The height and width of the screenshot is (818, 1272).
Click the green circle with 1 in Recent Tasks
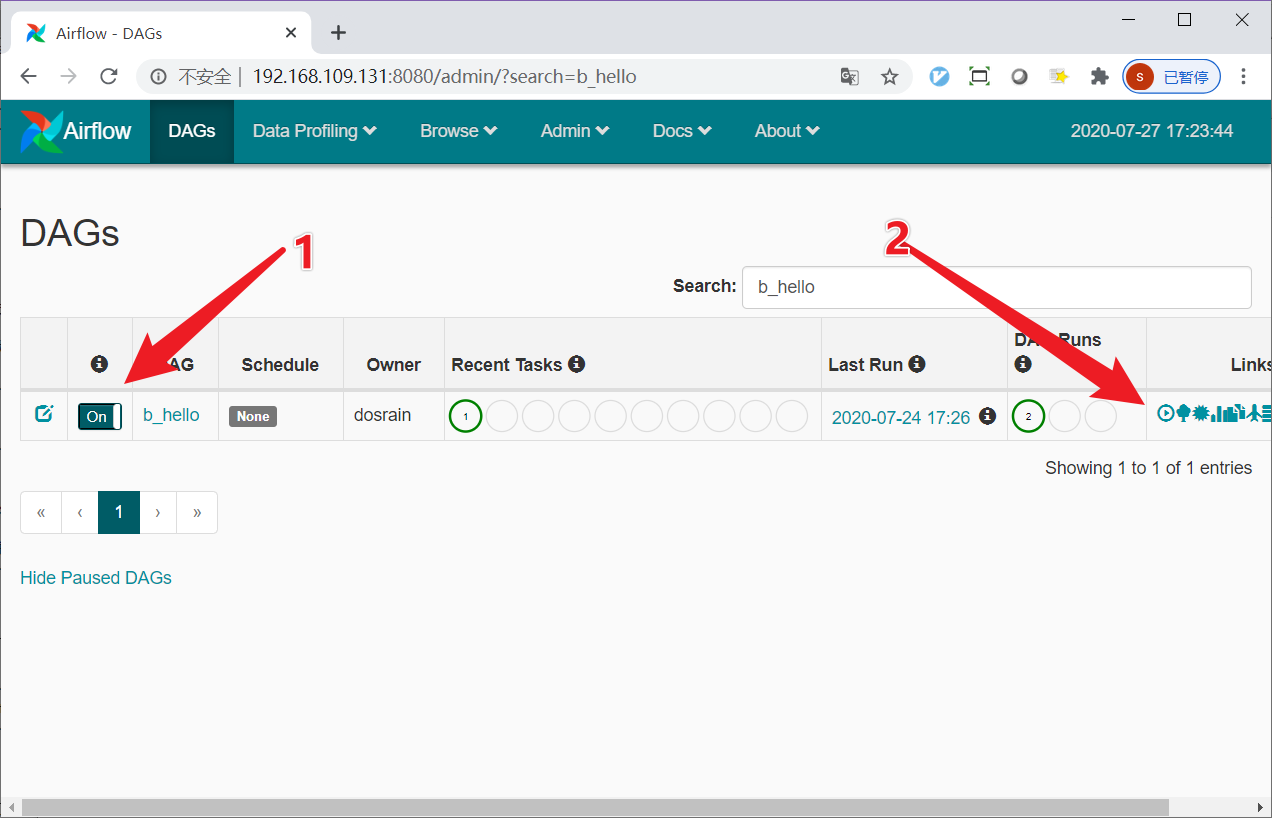click(x=466, y=416)
